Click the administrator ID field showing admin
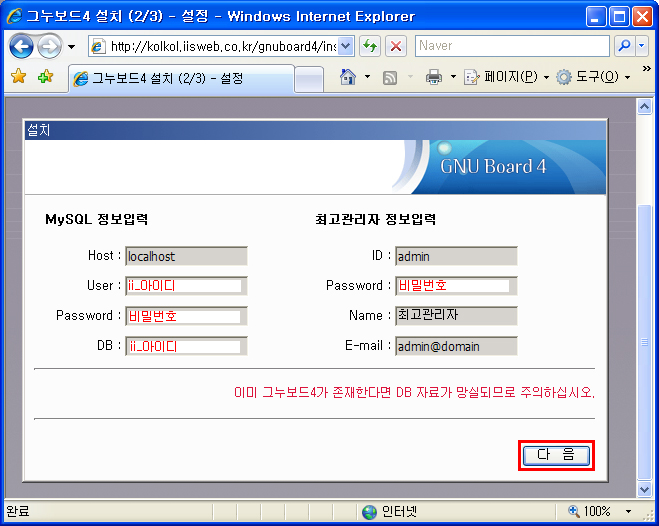 tap(456, 256)
